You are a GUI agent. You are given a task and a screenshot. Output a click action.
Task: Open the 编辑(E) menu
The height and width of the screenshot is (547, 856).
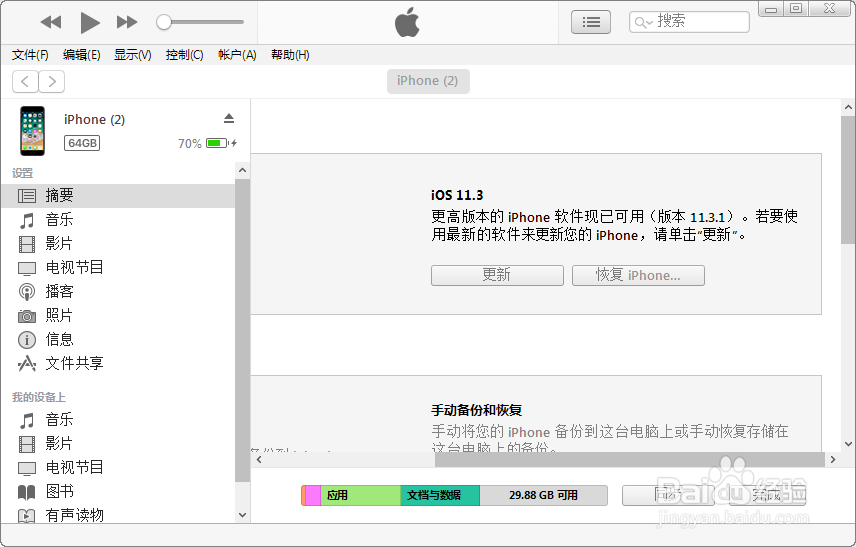pos(81,55)
